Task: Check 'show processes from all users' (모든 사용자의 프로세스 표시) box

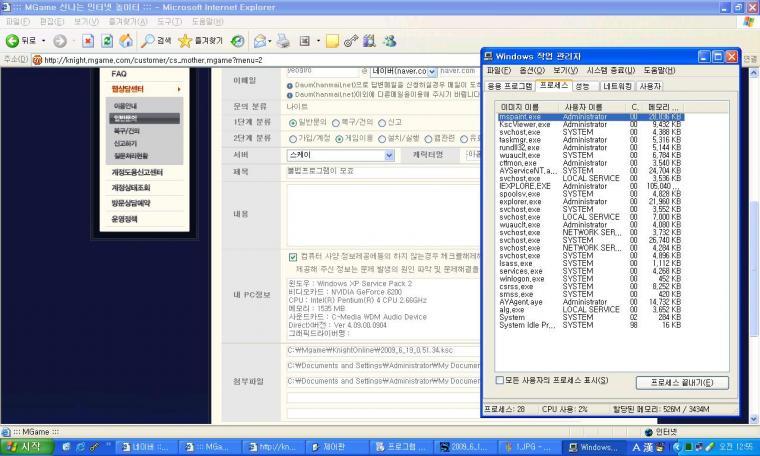Action: pos(500,380)
